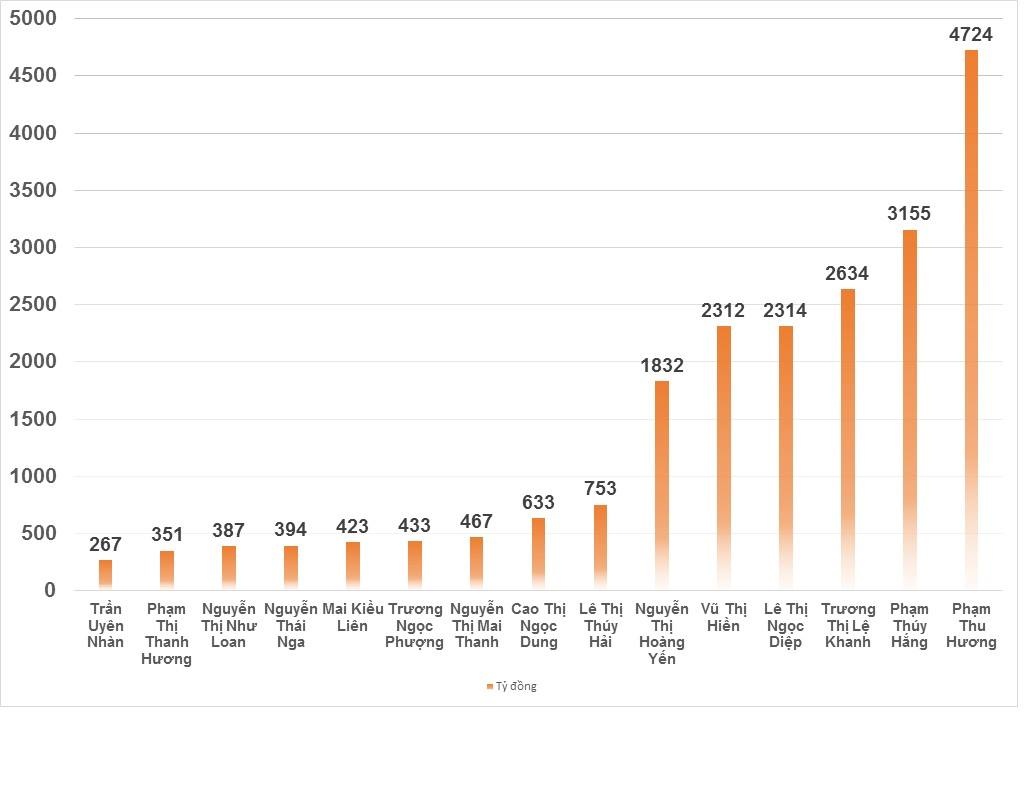
Task: Click the 2500 vertical axis tick label
Action: [x=35, y=305]
